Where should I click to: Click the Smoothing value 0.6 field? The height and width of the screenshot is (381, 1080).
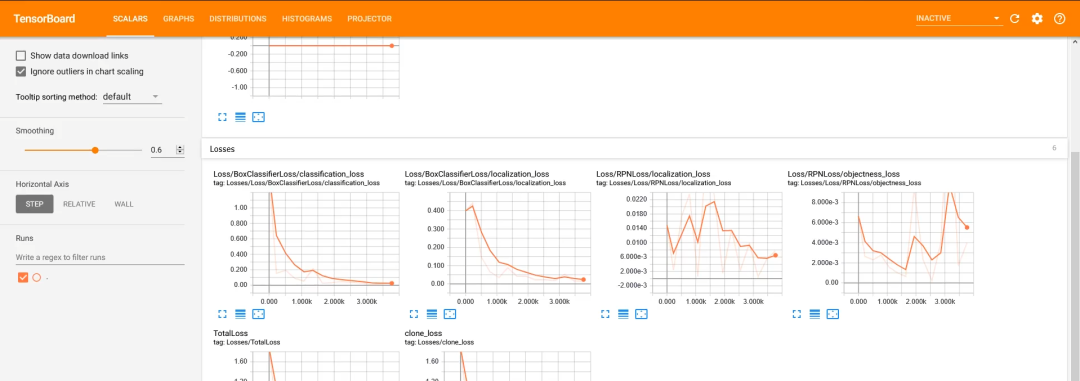[x=163, y=150]
